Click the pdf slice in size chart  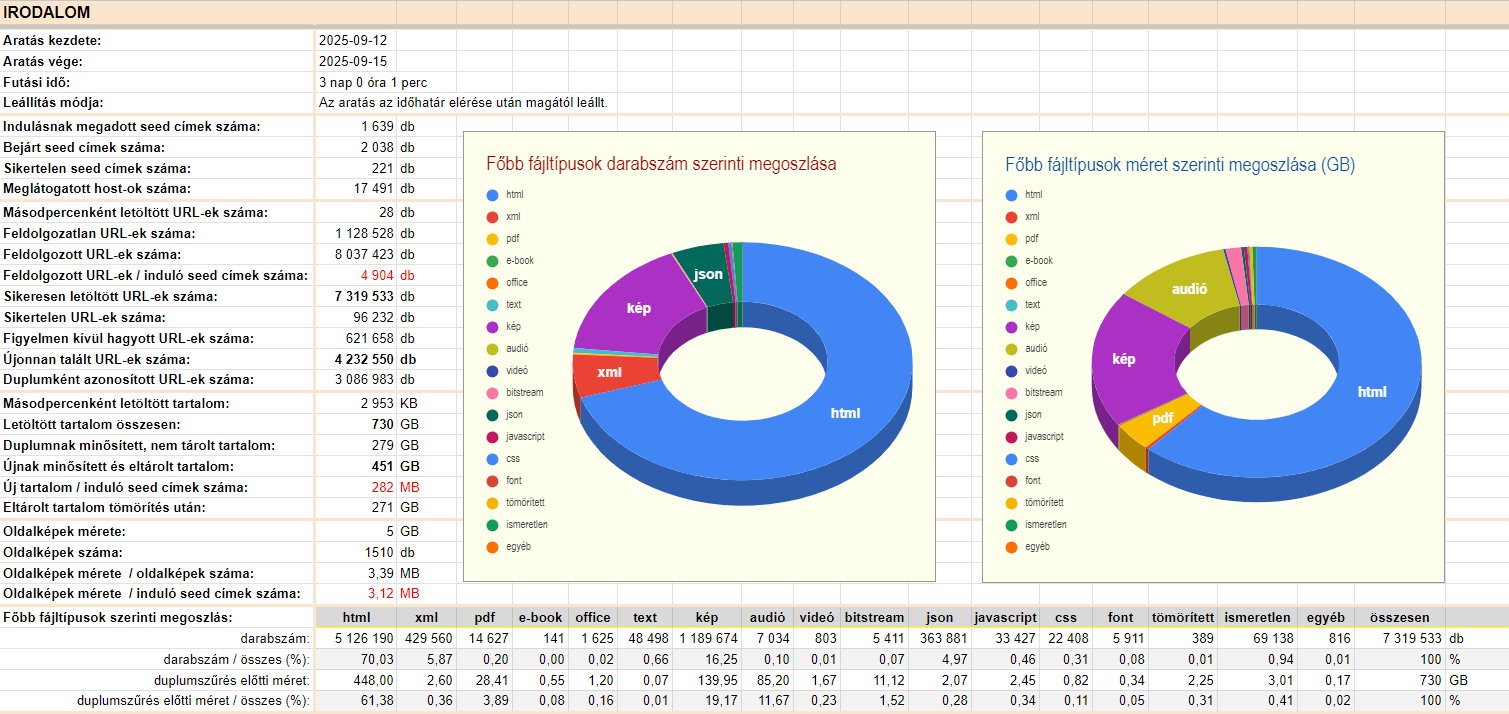coord(1162,418)
